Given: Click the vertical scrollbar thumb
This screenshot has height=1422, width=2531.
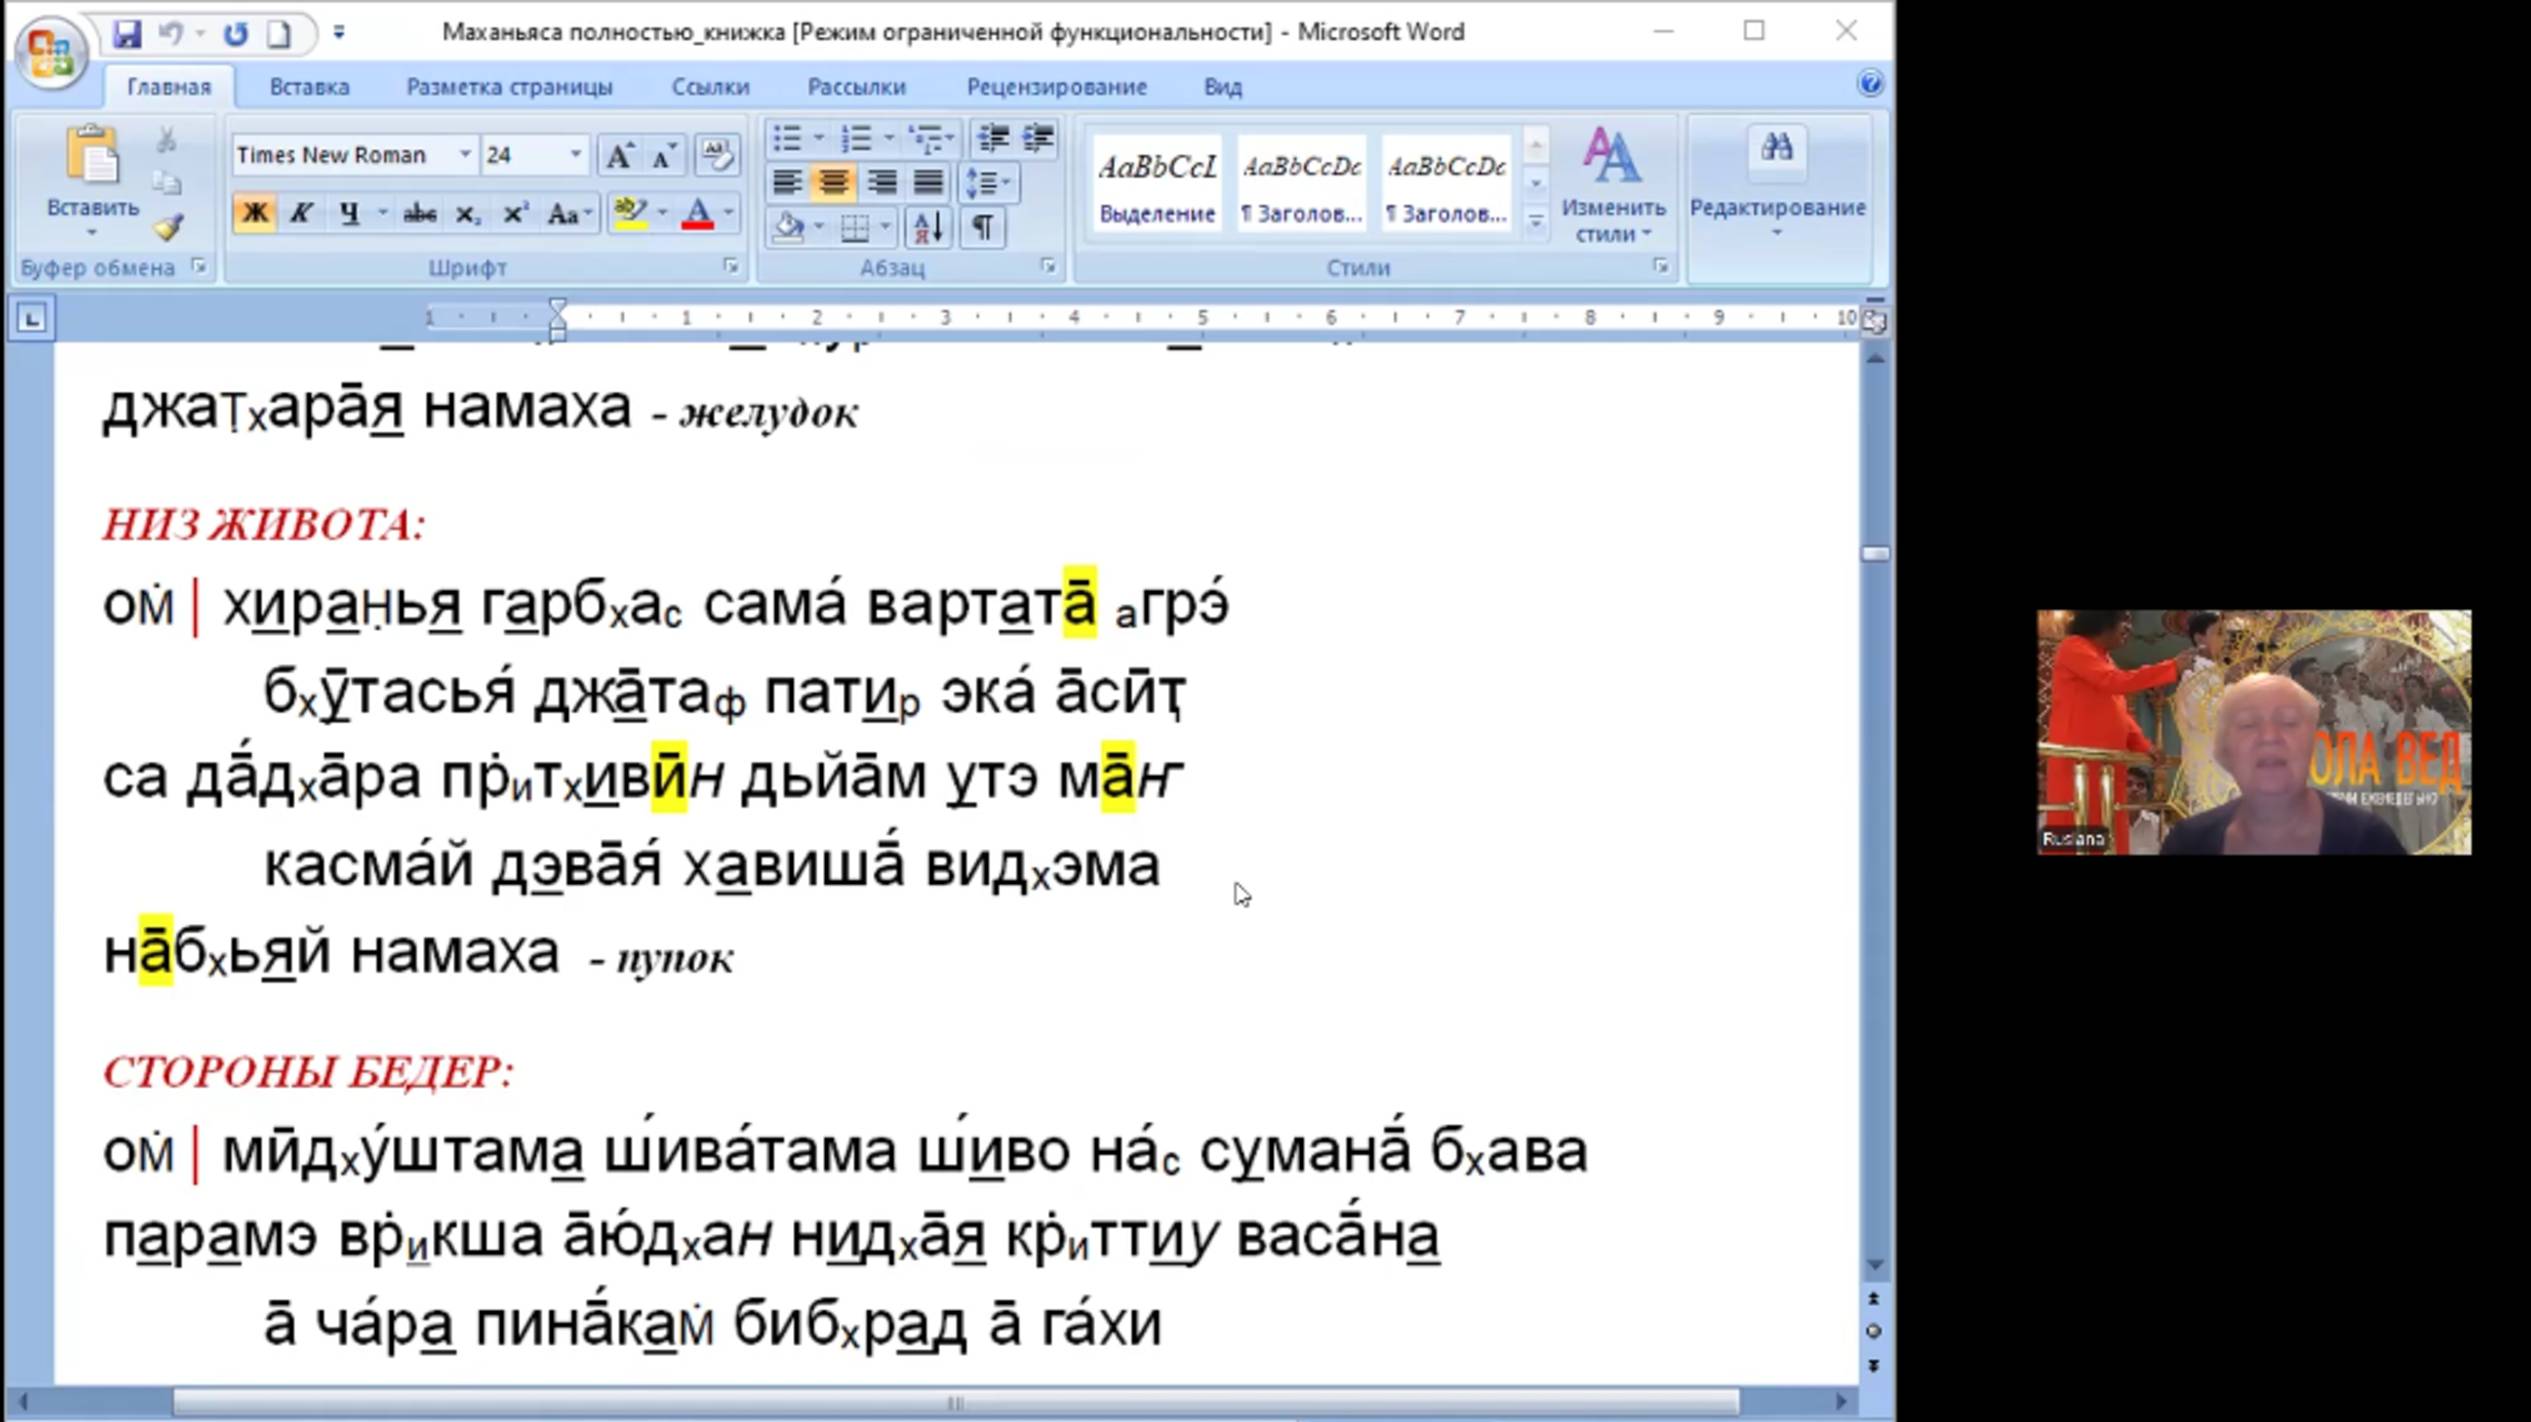Looking at the screenshot, I should [1875, 553].
